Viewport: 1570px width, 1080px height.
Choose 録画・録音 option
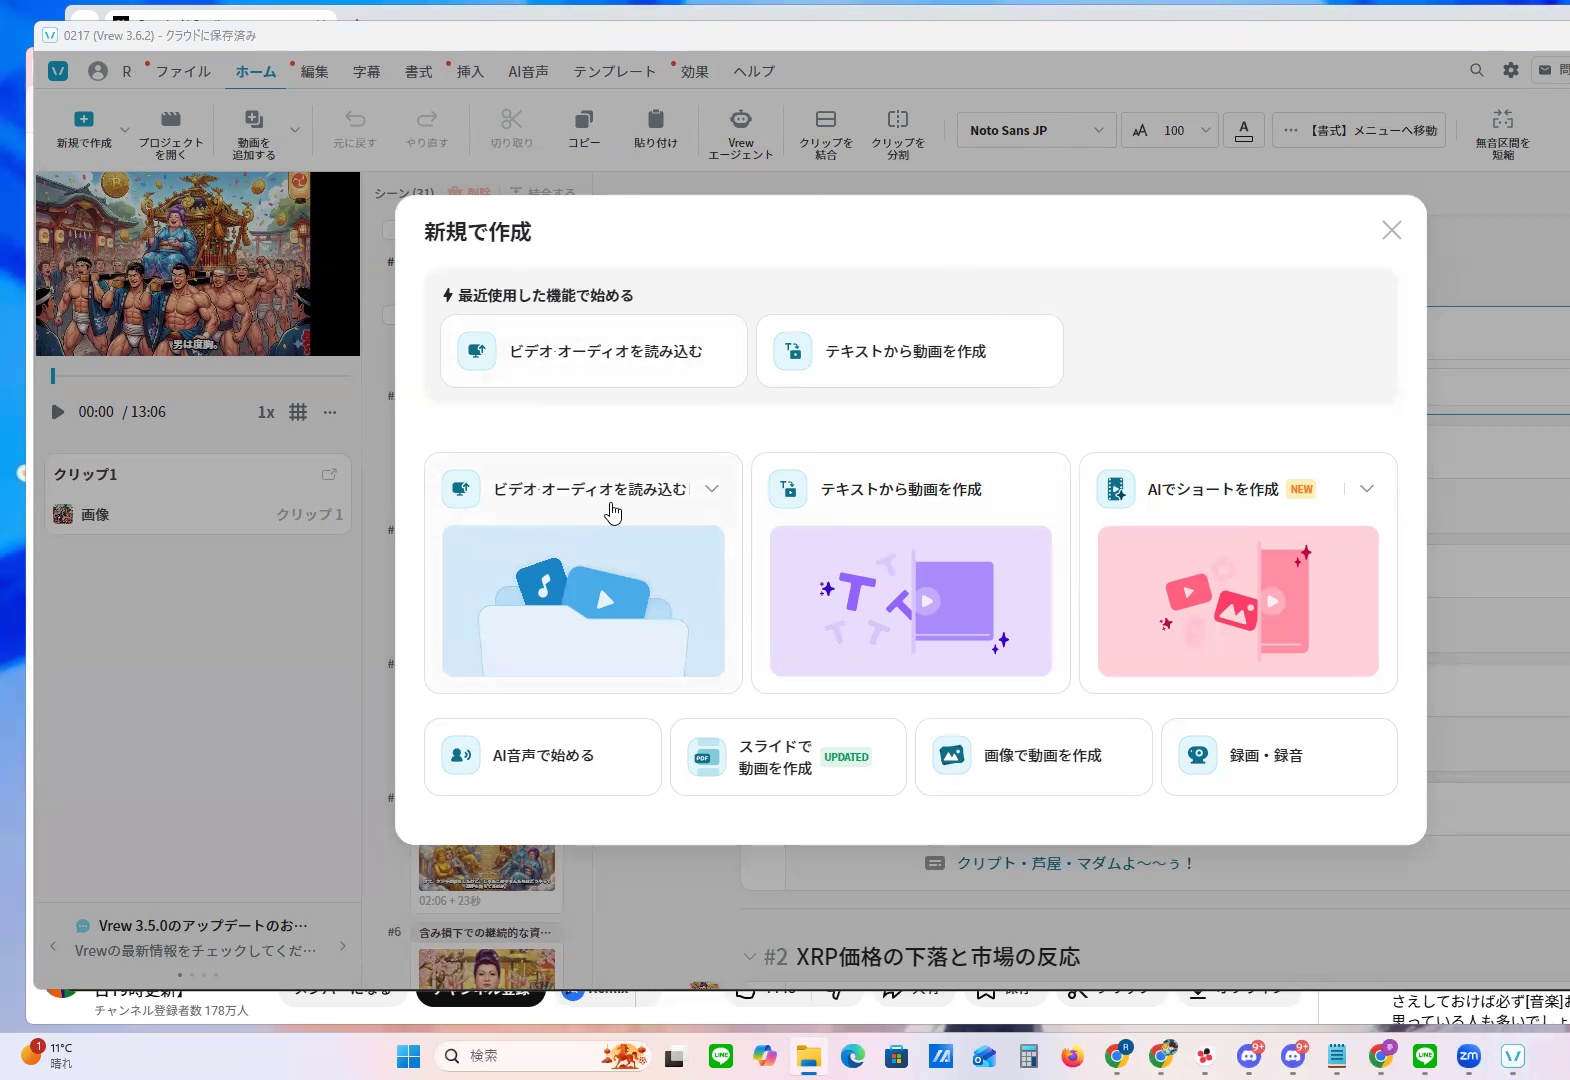(1279, 757)
